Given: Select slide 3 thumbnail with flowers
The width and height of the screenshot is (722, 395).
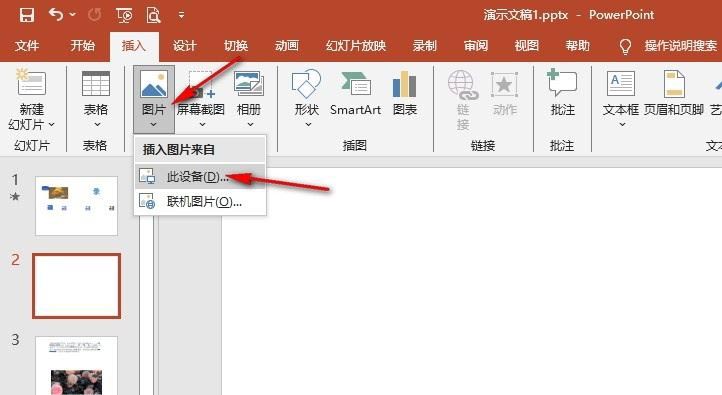Looking at the screenshot, I should coord(76,366).
